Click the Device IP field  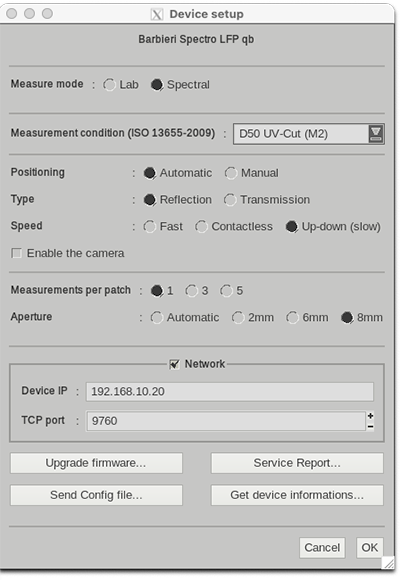230,392
